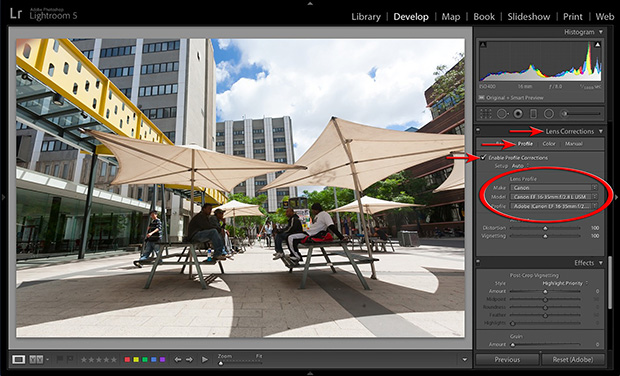620x376 pixels.
Task: Switch to Color lens corrections tab
Action: coord(549,144)
